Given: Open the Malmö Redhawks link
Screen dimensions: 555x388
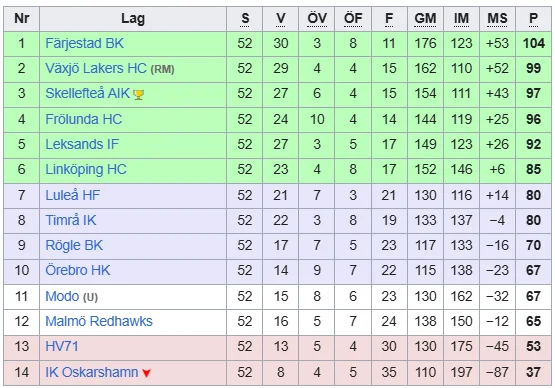Looking at the screenshot, I should click(99, 321).
